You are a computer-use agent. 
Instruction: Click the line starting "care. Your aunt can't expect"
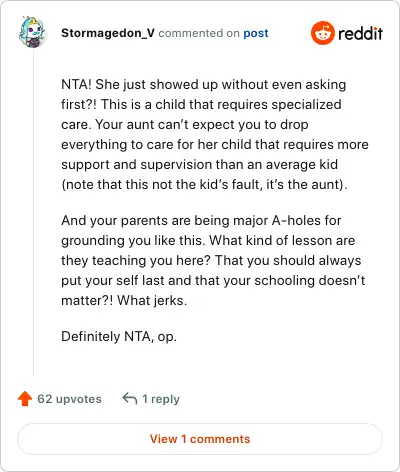tap(185, 125)
